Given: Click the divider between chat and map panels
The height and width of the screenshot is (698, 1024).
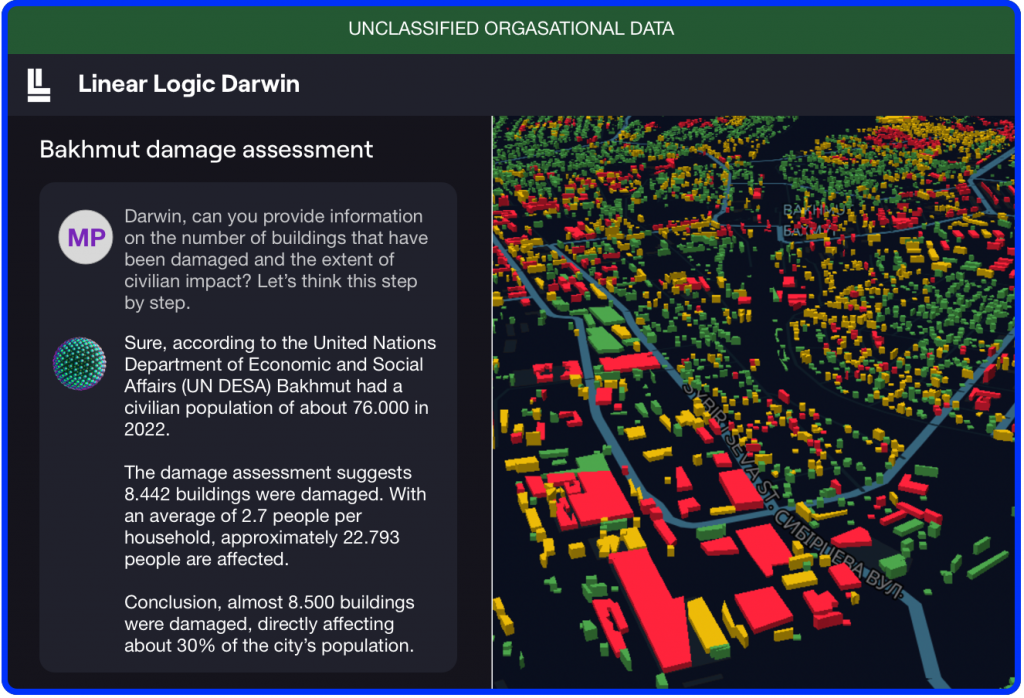Looking at the screenshot, I should 492,400.
